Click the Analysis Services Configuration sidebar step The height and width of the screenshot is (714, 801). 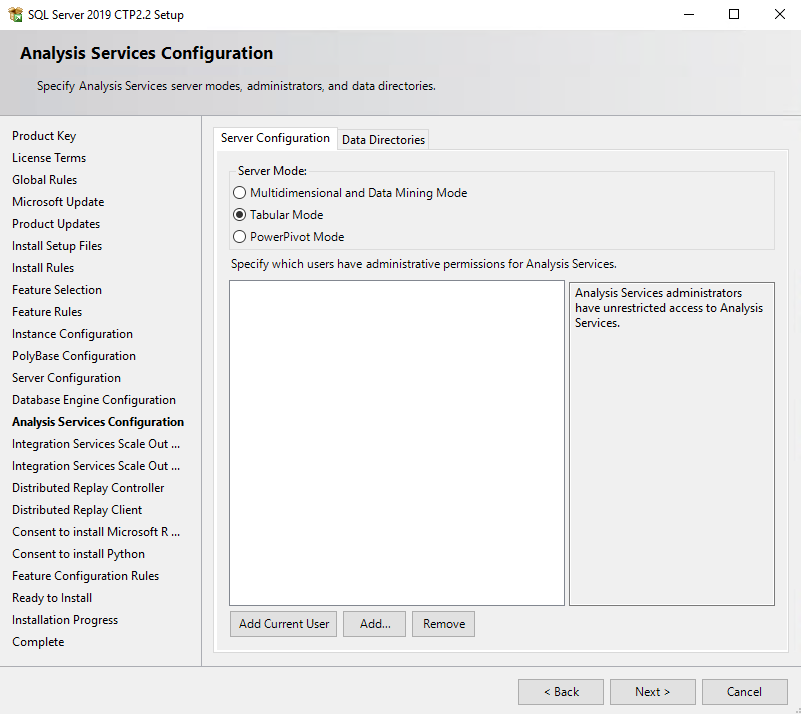click(98, 421)
